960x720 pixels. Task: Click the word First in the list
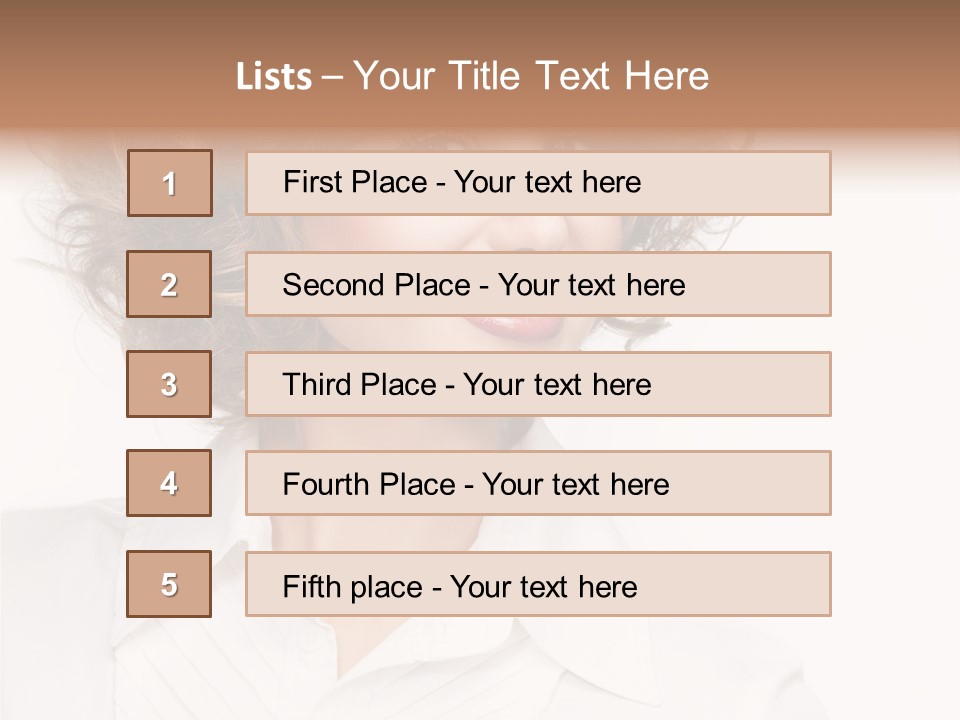[311, 183]
